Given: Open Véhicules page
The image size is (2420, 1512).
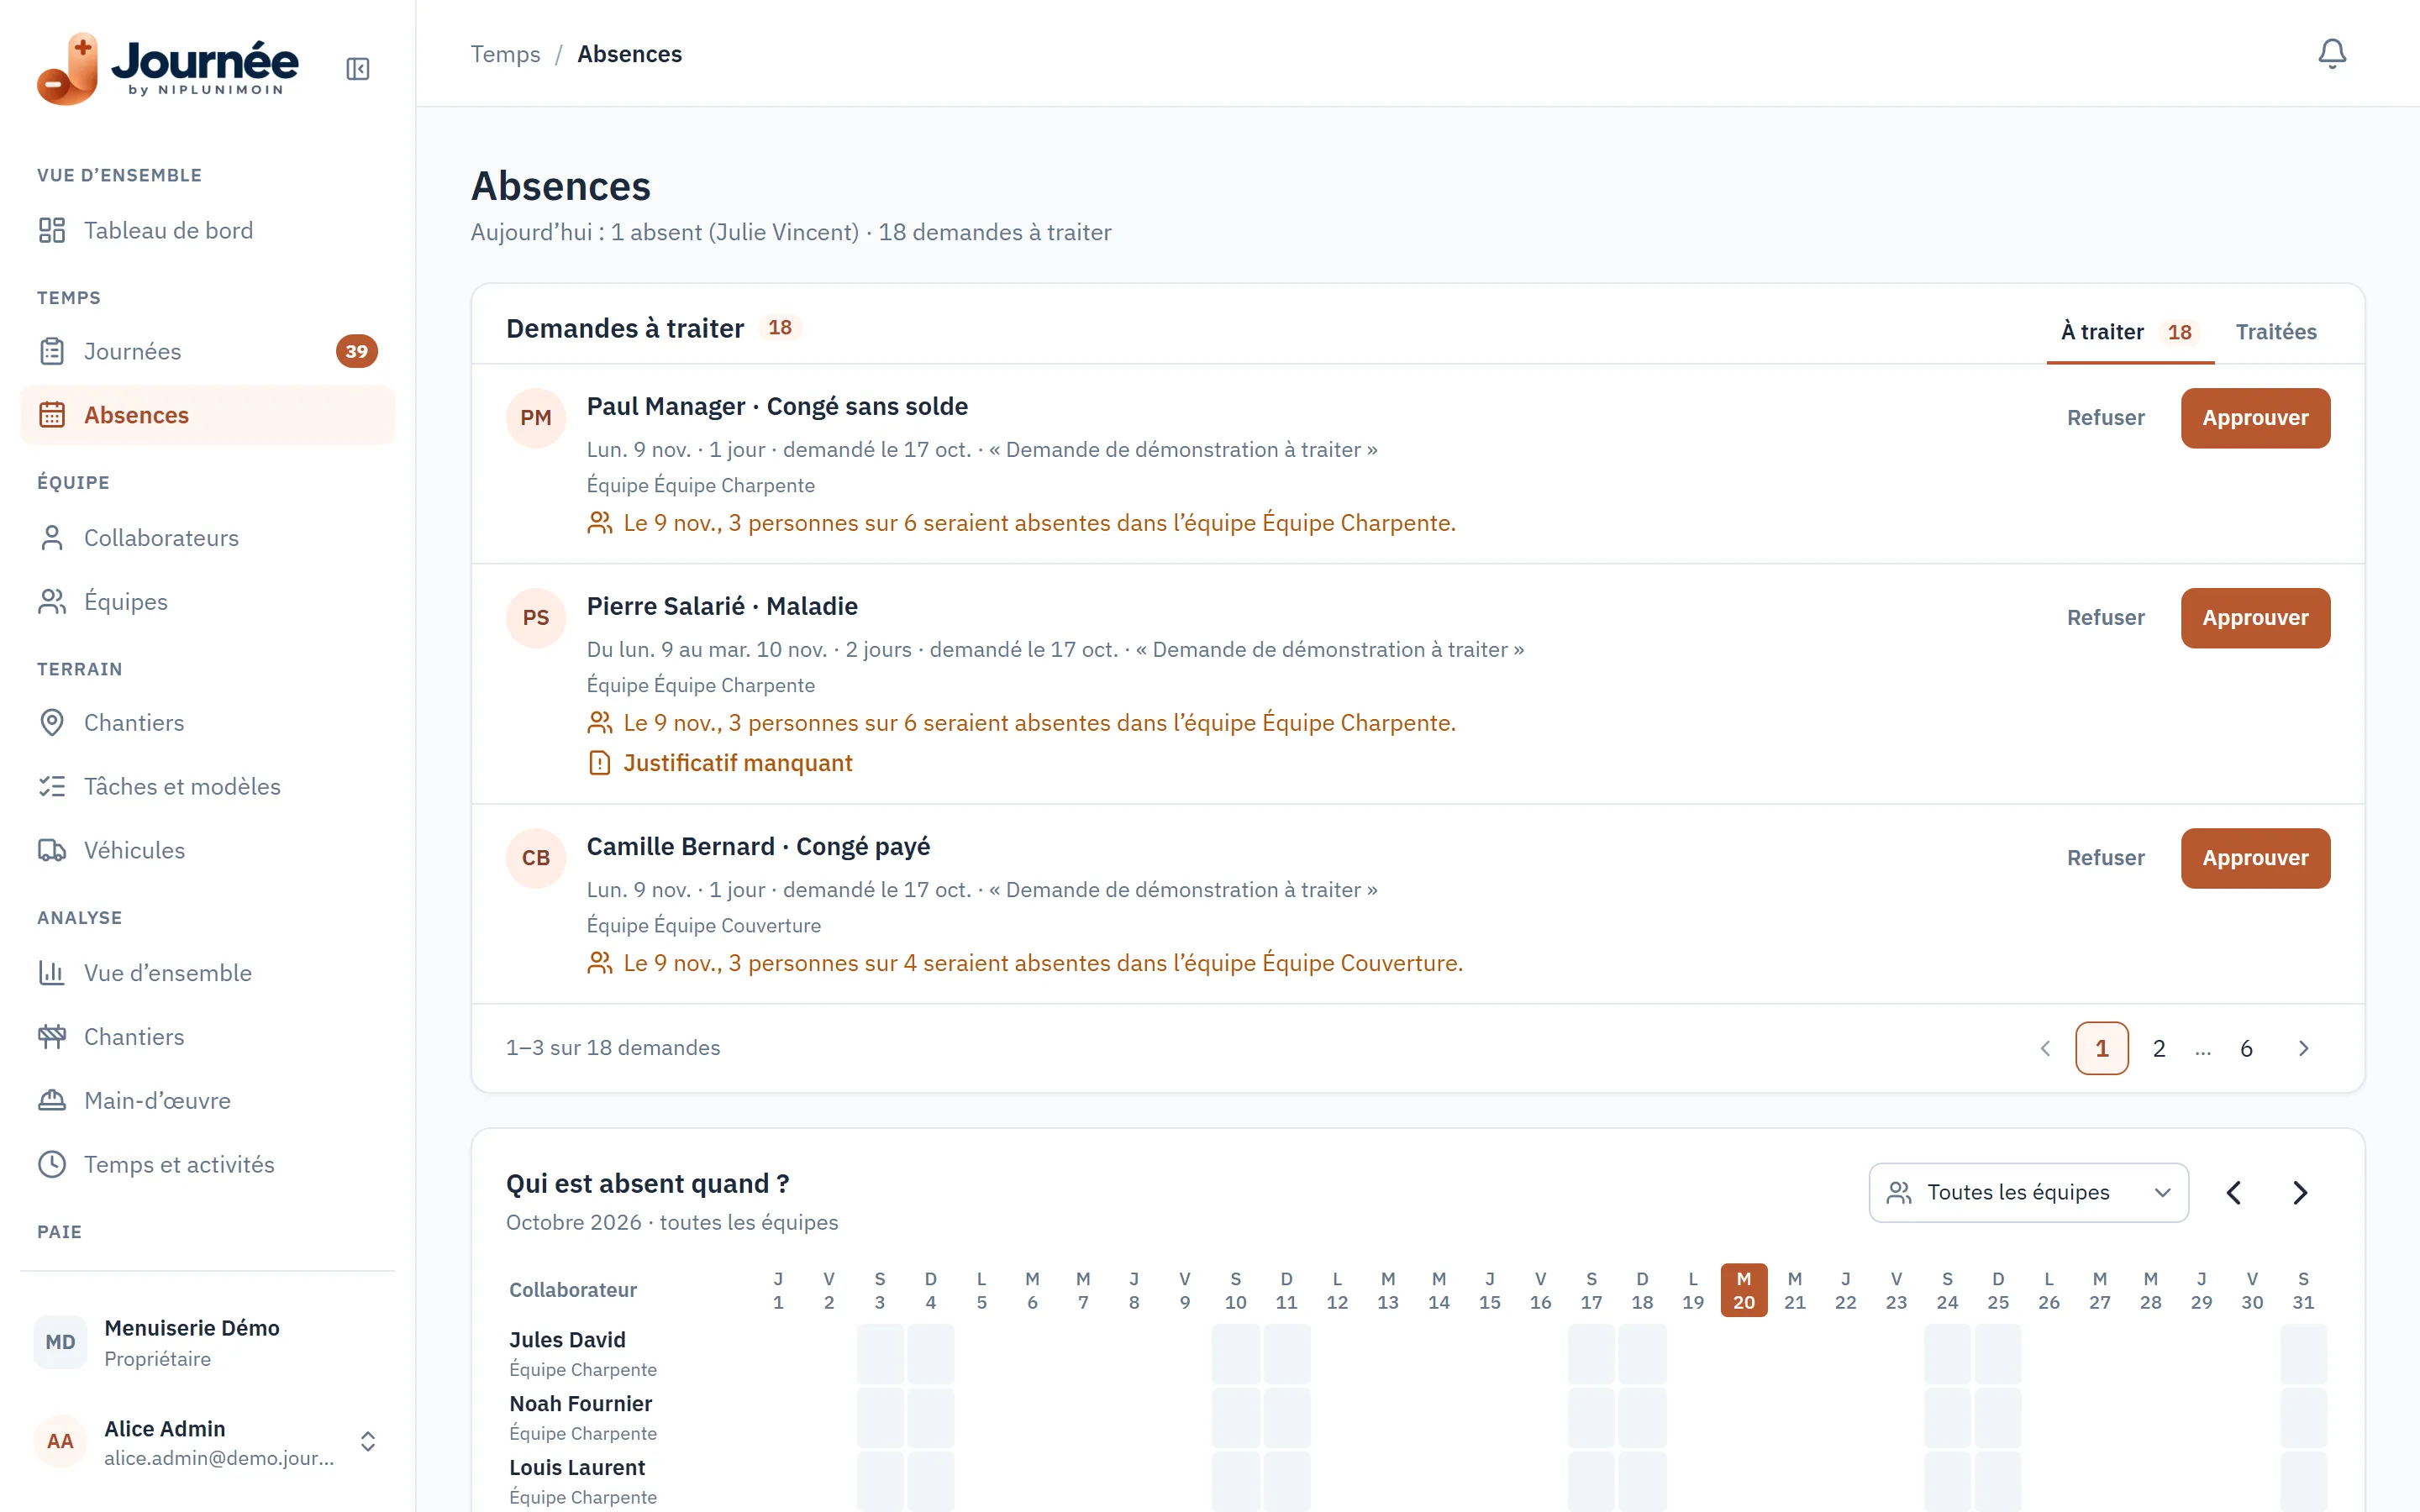Looking at the screenshot, I should point(207,850).
